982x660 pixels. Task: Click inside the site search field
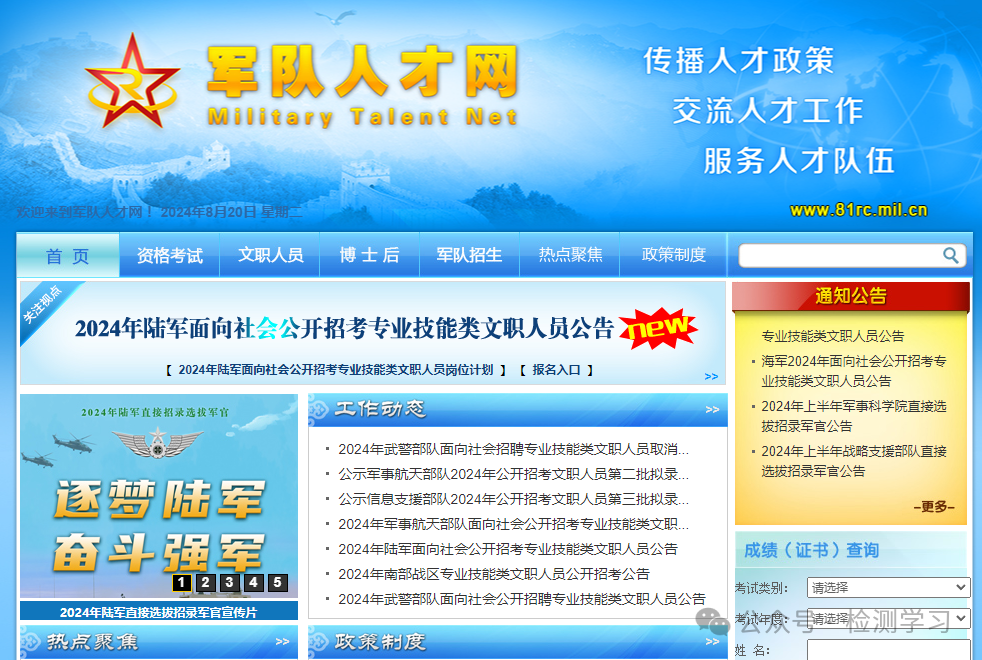click(840, 255)
